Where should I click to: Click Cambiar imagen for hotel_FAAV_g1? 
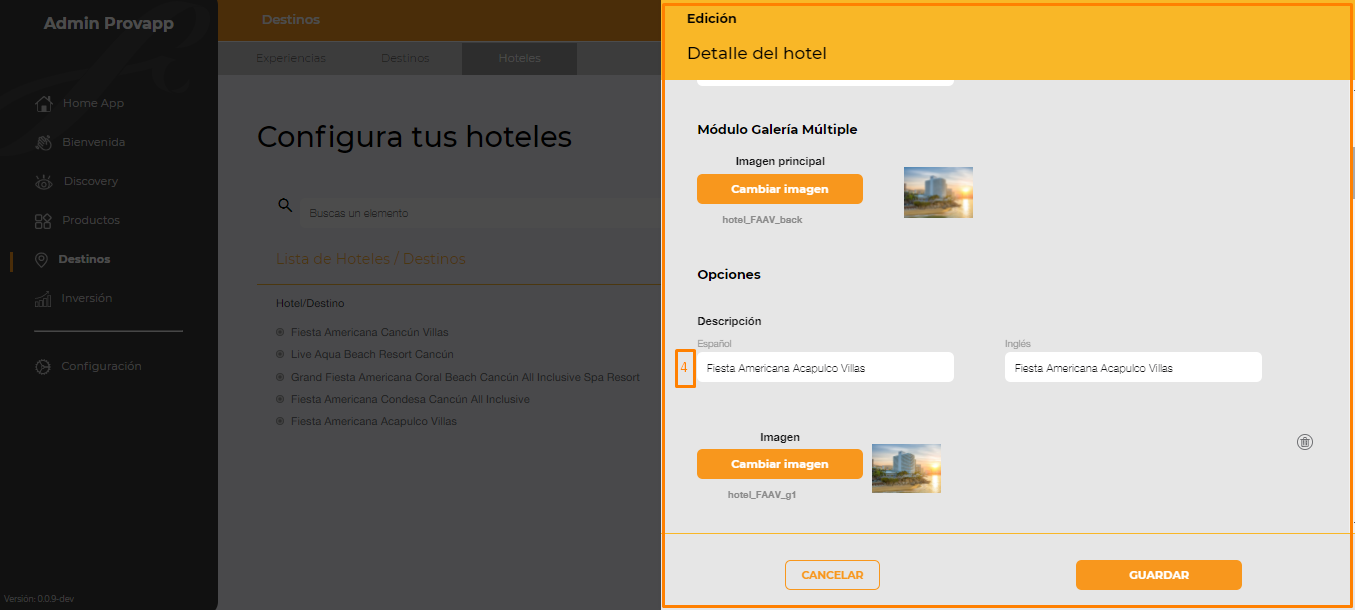click(x=780, y=464)
